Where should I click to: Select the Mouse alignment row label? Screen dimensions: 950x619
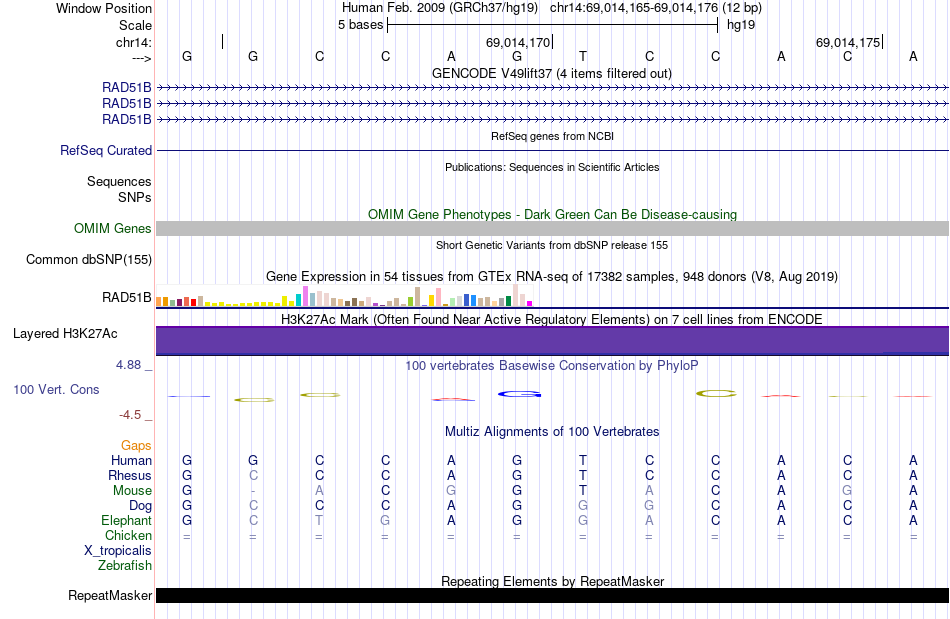click(x=132, y=491)
